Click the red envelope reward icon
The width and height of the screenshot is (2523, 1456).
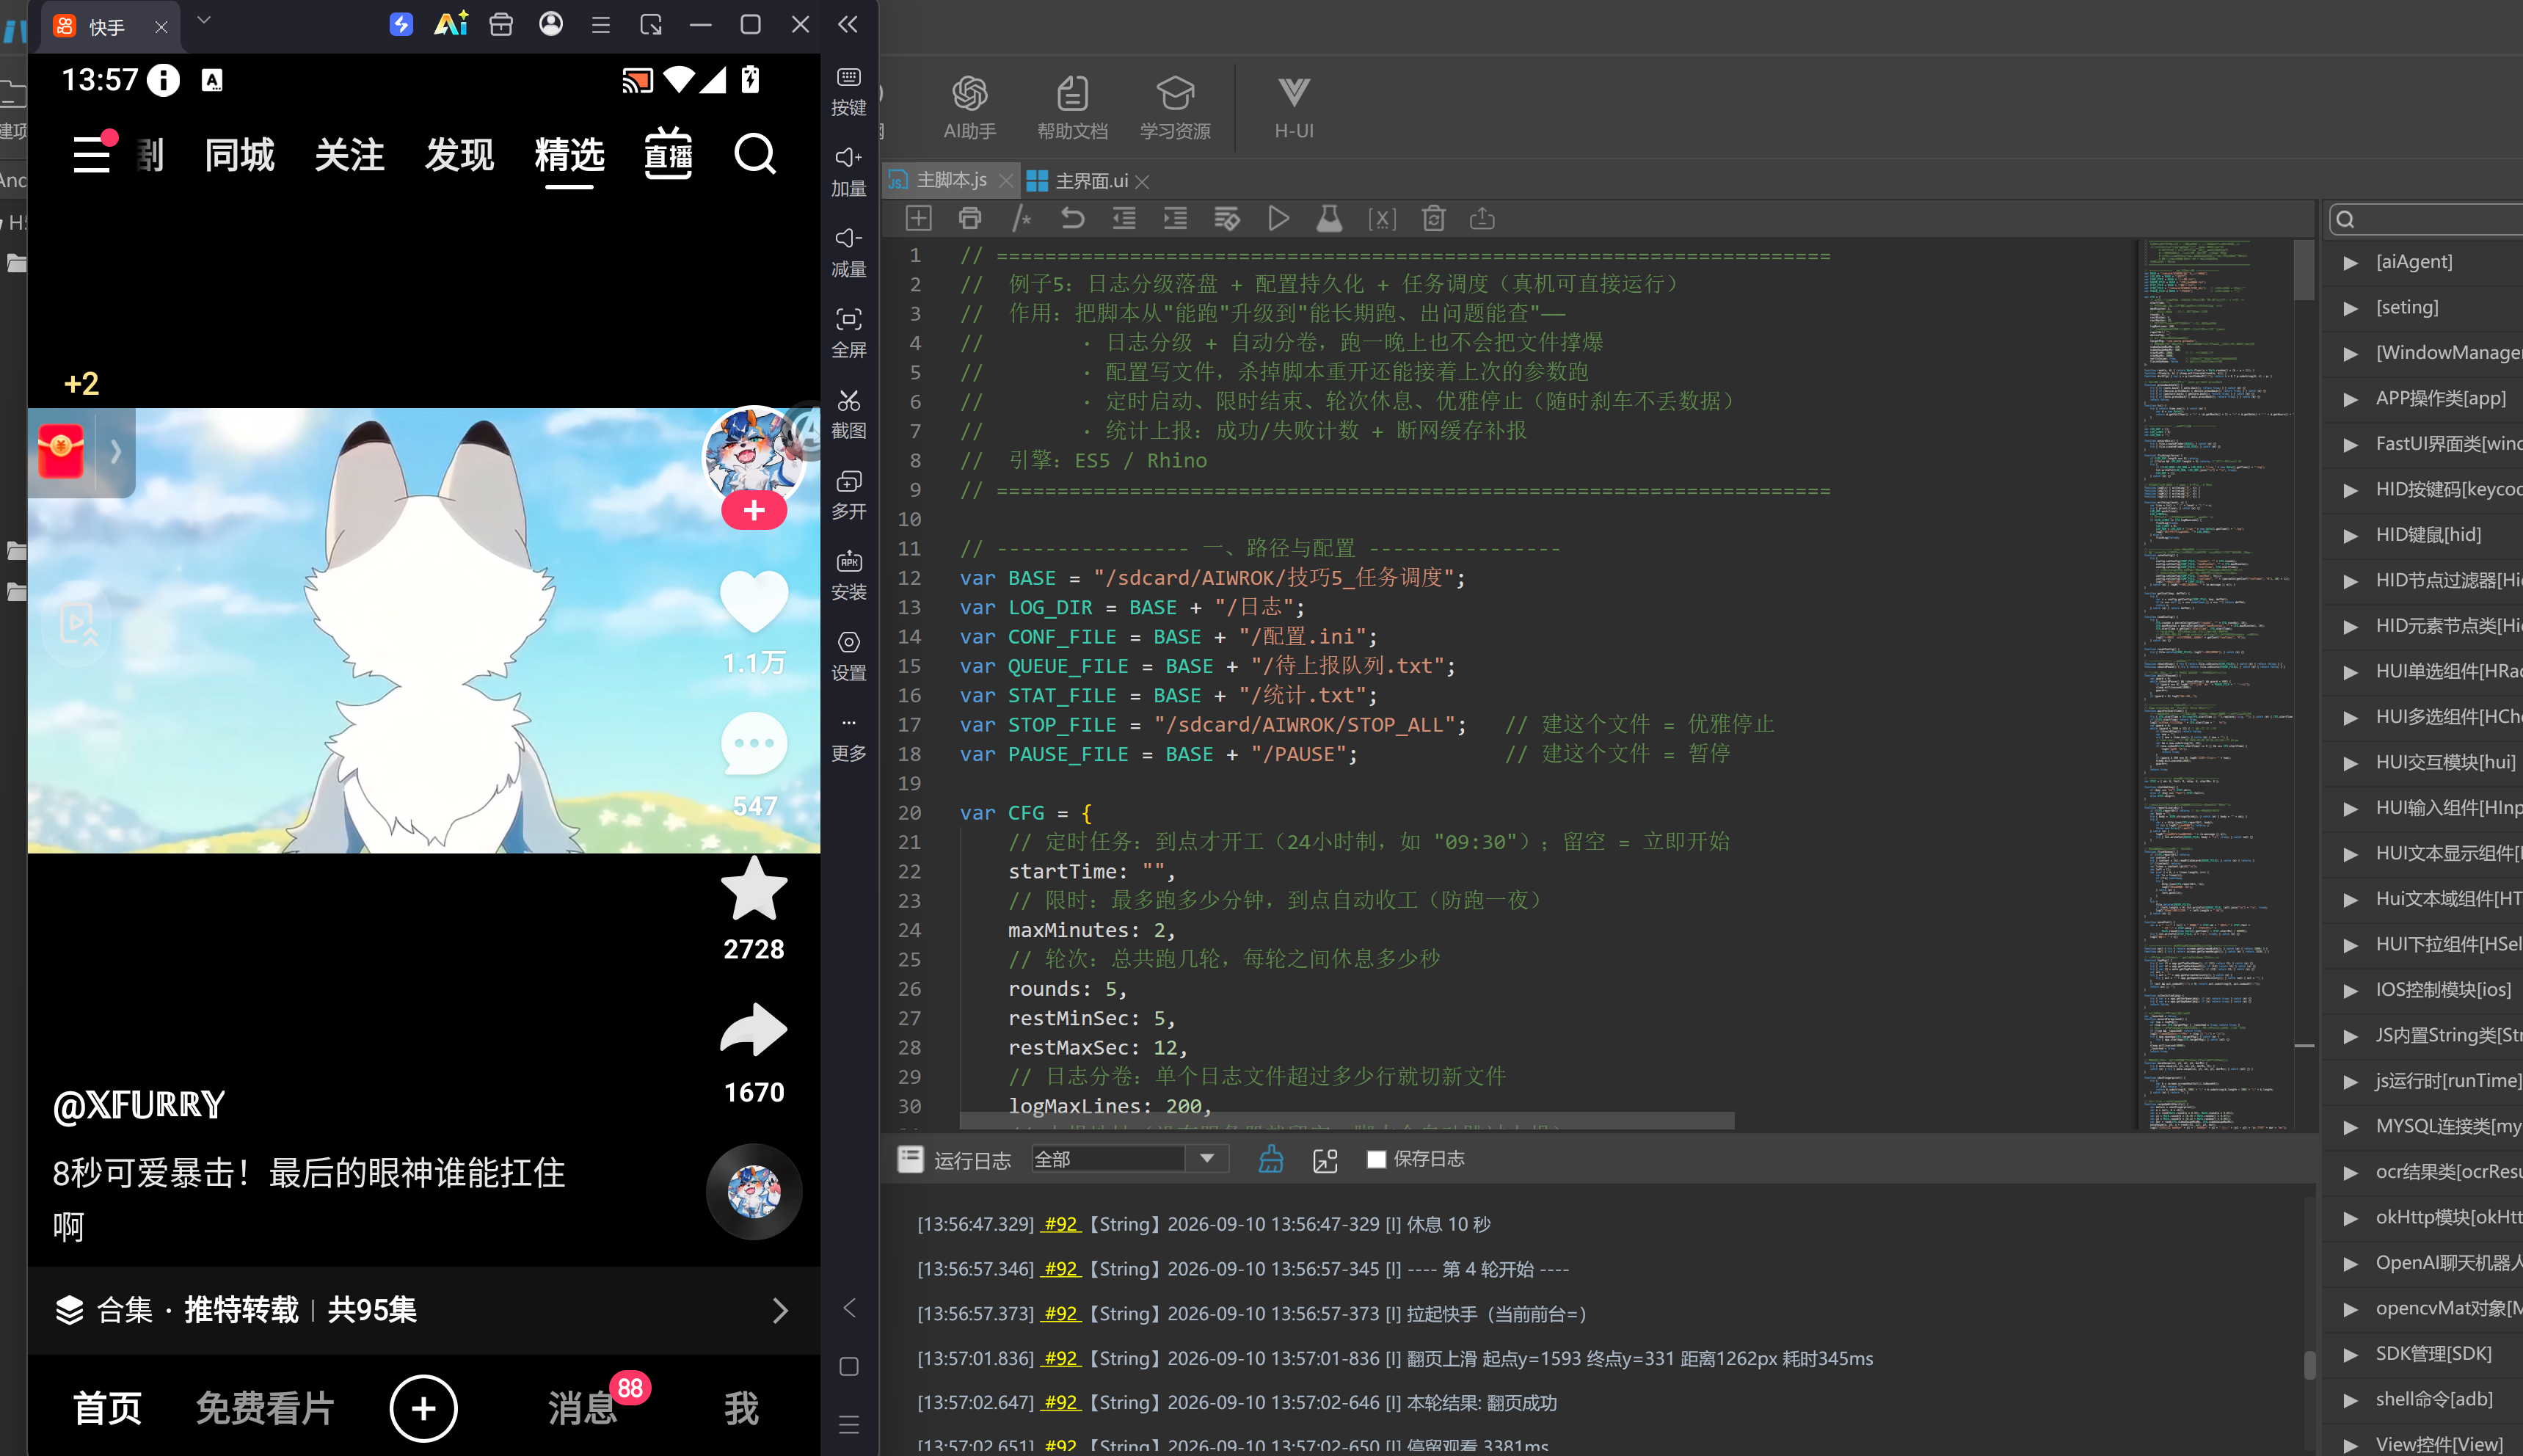pyautogui.click(x=61, y=451)
